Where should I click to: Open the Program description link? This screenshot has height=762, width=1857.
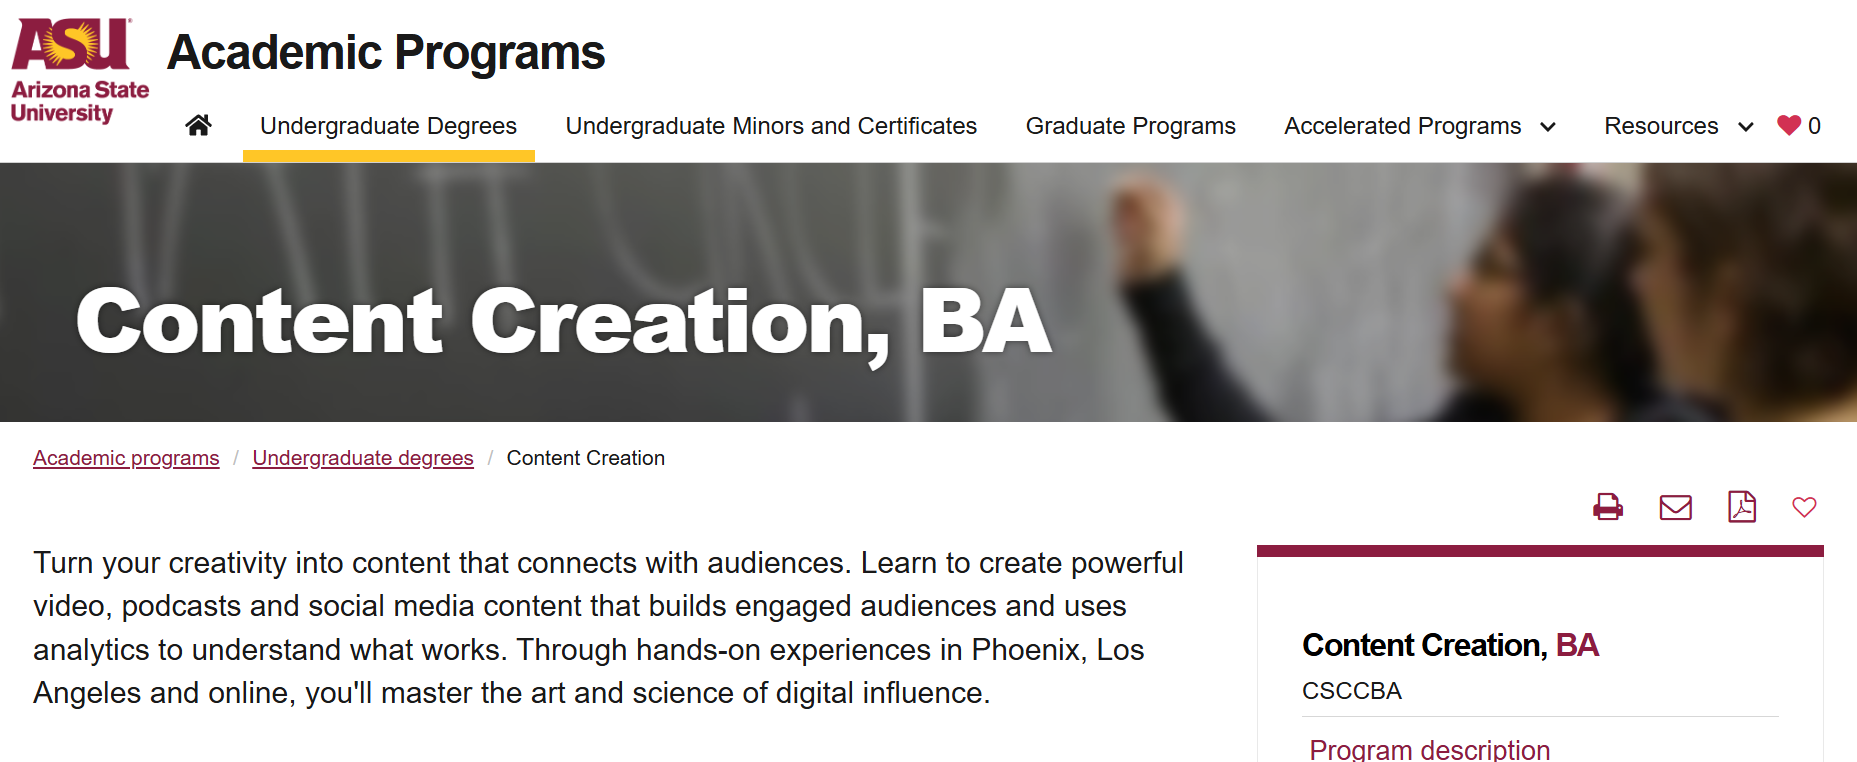(x=1430, y=749)
